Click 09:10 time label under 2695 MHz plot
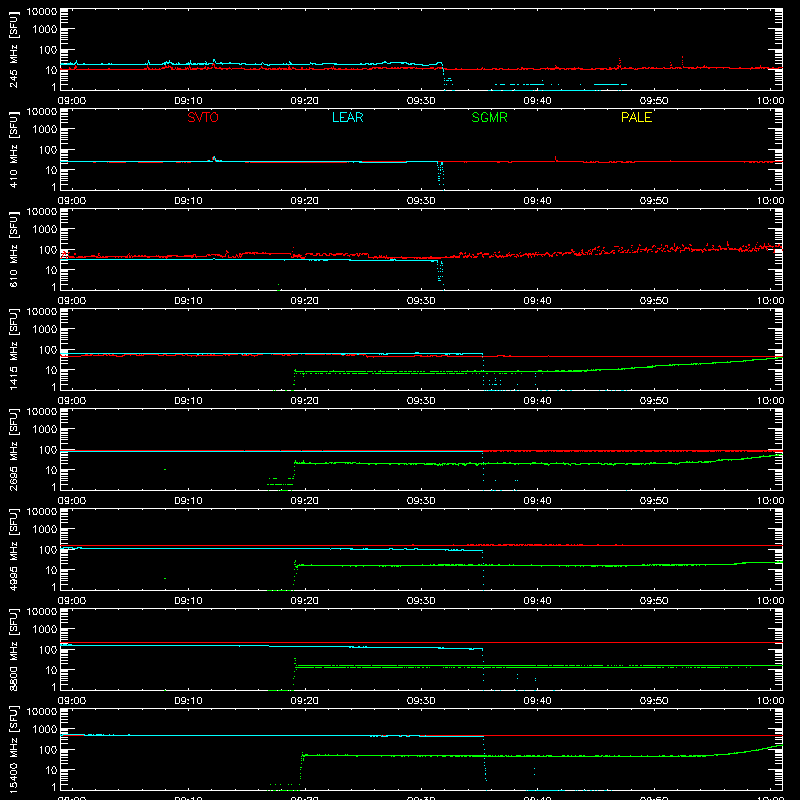 (x=188, y=501)
